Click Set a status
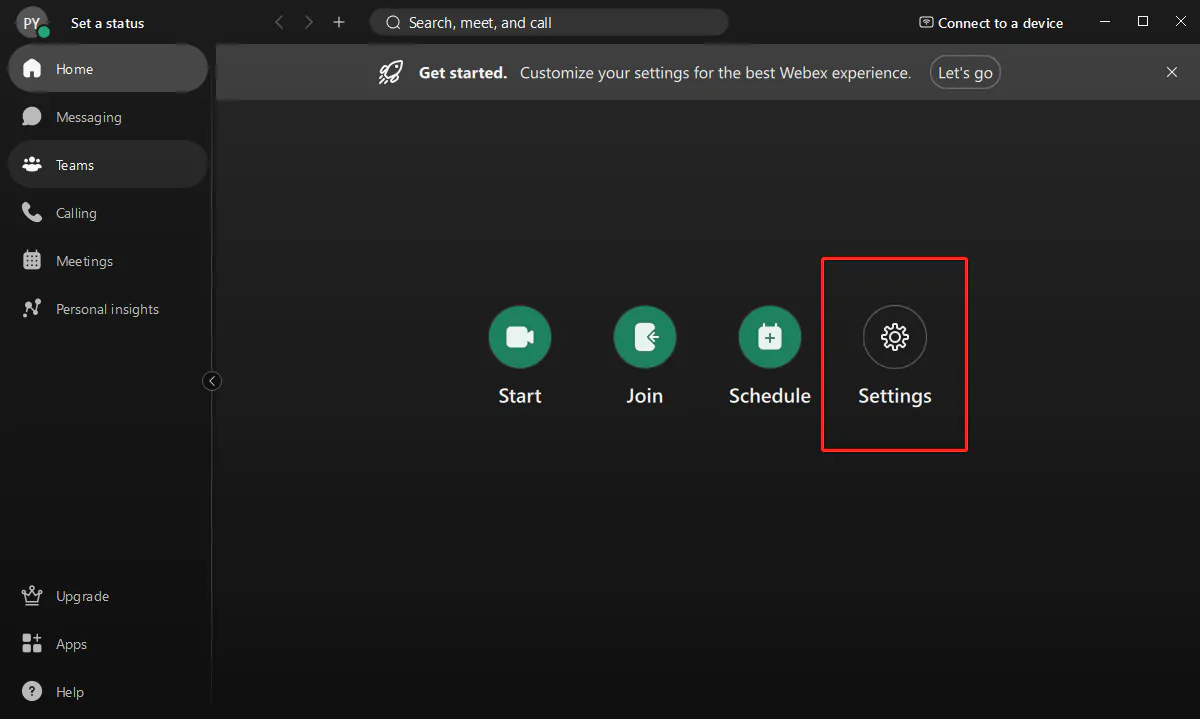This screenshot has width=1200, height=719. [x=107, y=23]
